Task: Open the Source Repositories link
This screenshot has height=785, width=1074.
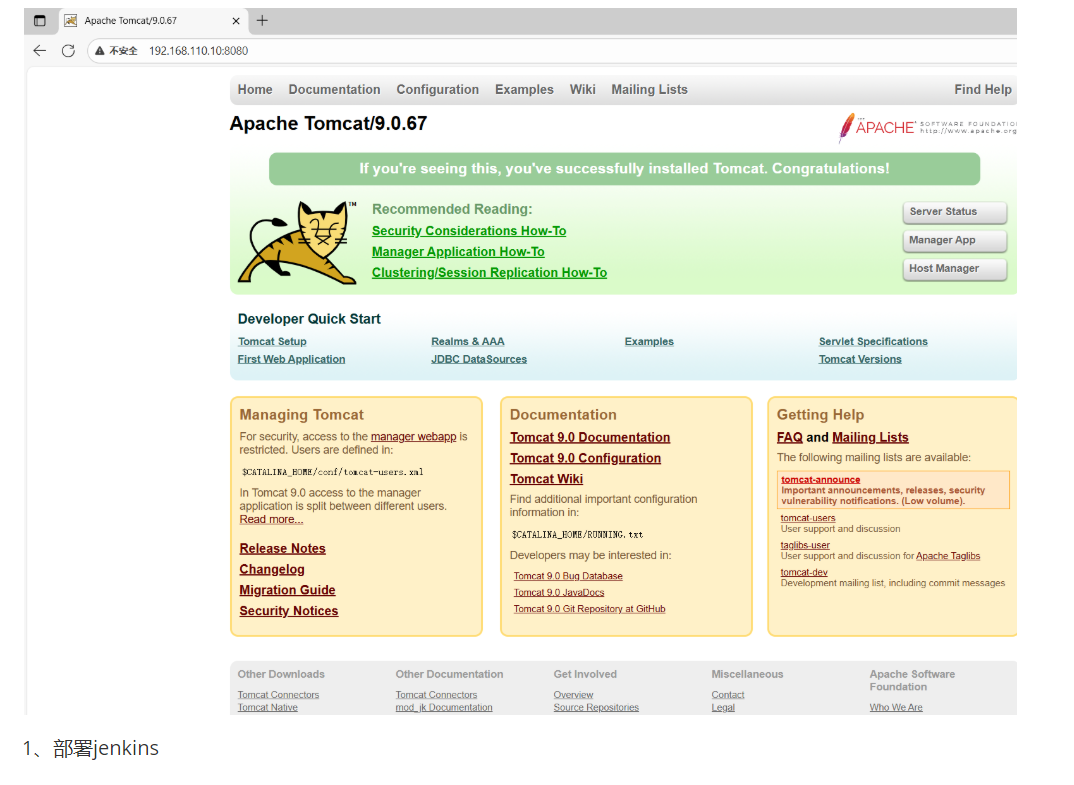Action: [x=596, y=708]
